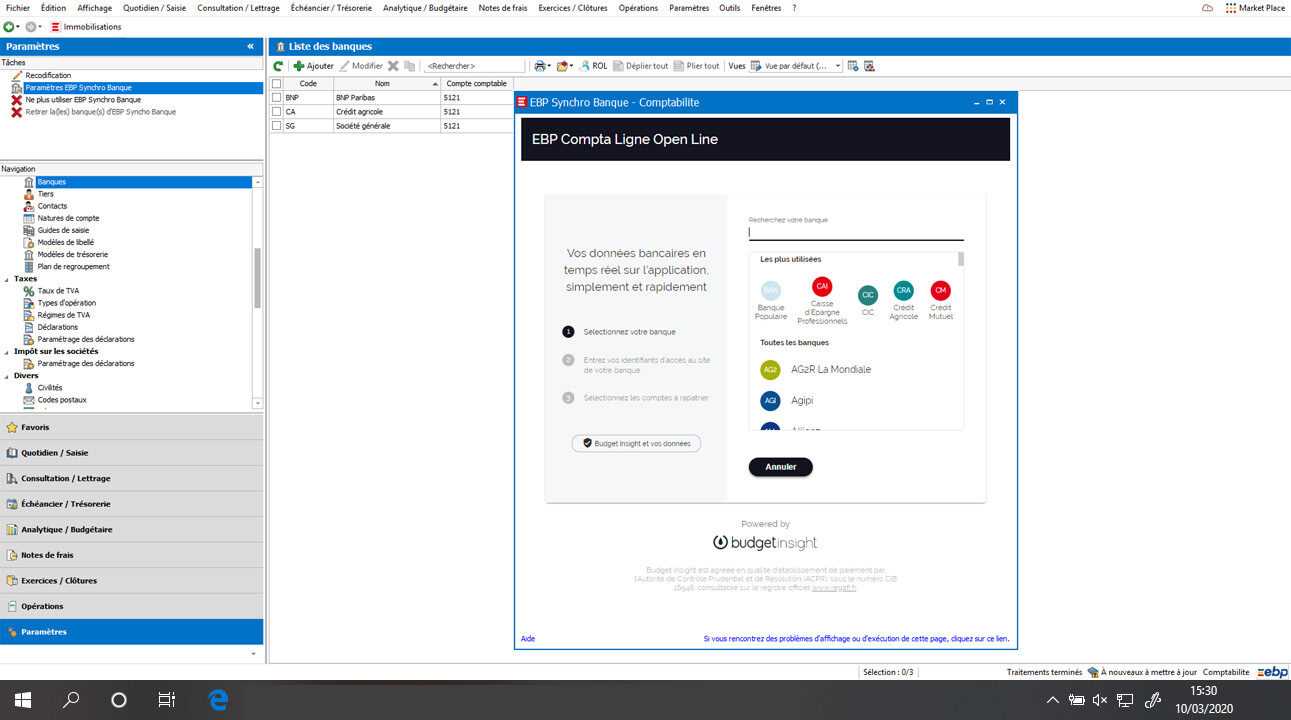The height and width of the screenshot is (720, 1291).
Task: Click Déplier tout to expand all
Action: coord(640,66)
